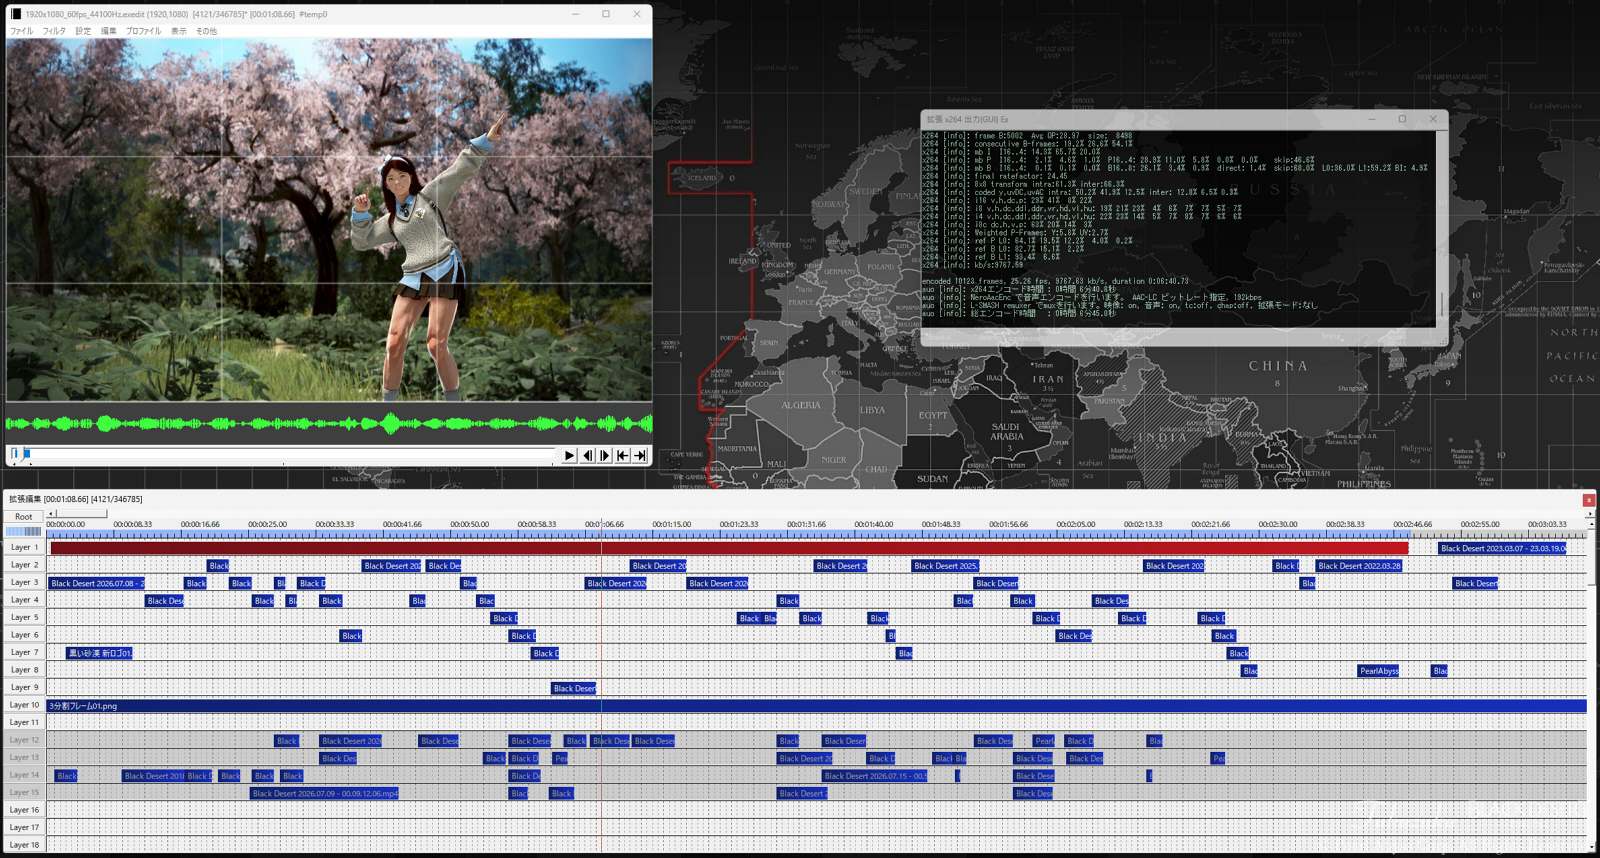Show the hidden Layer 14
This screenshot has width=1600, height=858.
tap(24, 775)
